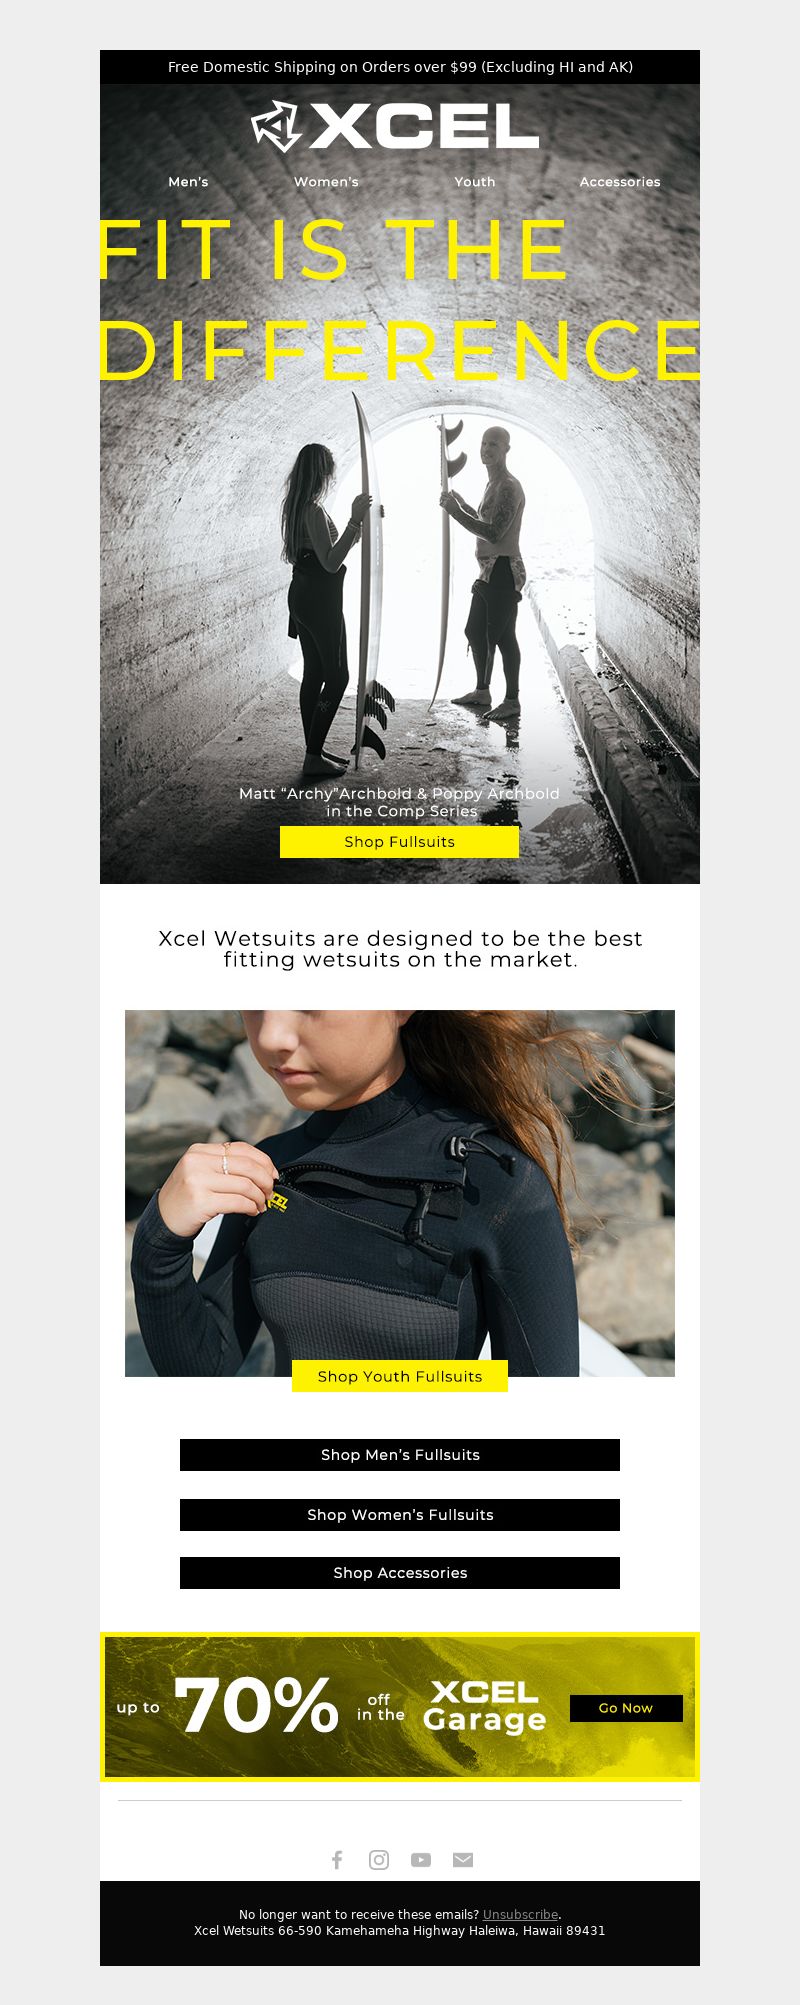Open the Men's navigation link

pyautogui.click(x=188, y=182)
